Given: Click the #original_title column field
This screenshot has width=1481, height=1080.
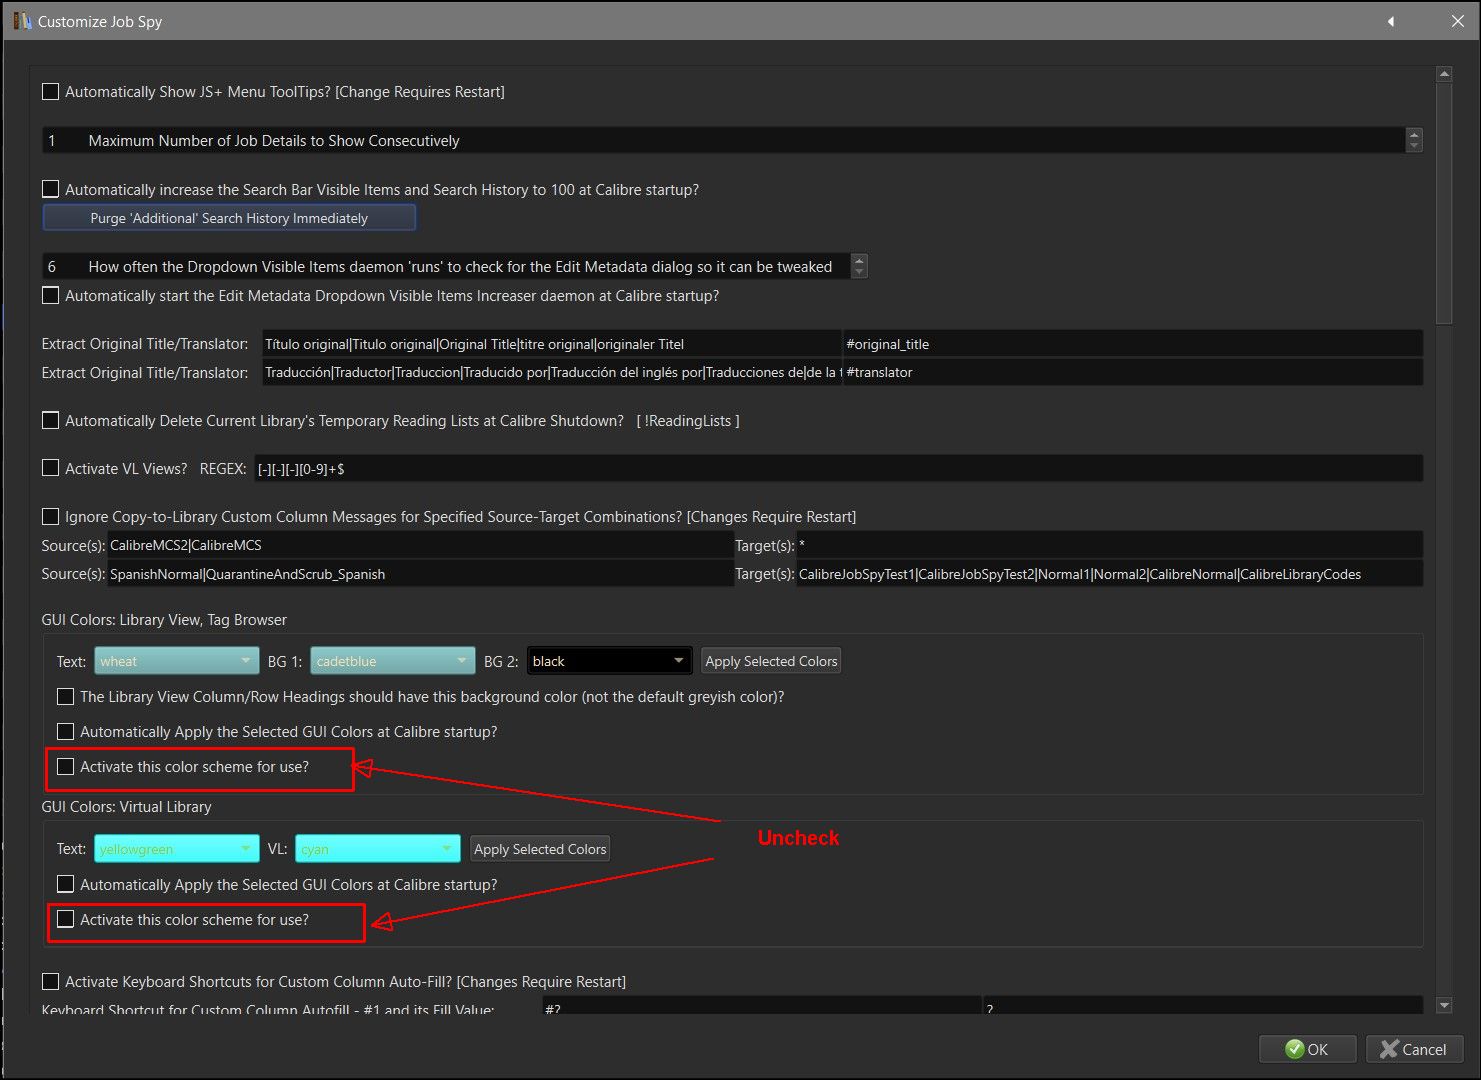Looking at the screenshot, I should click(x=1133, y=344).
